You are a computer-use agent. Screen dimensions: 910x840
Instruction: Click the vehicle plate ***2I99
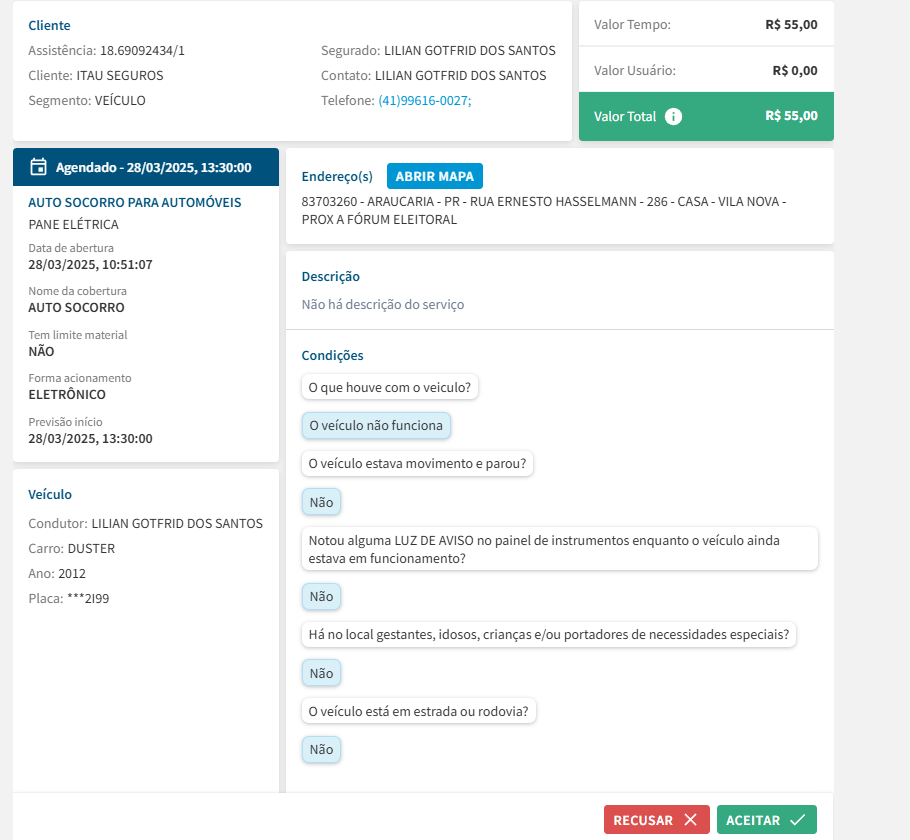point(88,599)
